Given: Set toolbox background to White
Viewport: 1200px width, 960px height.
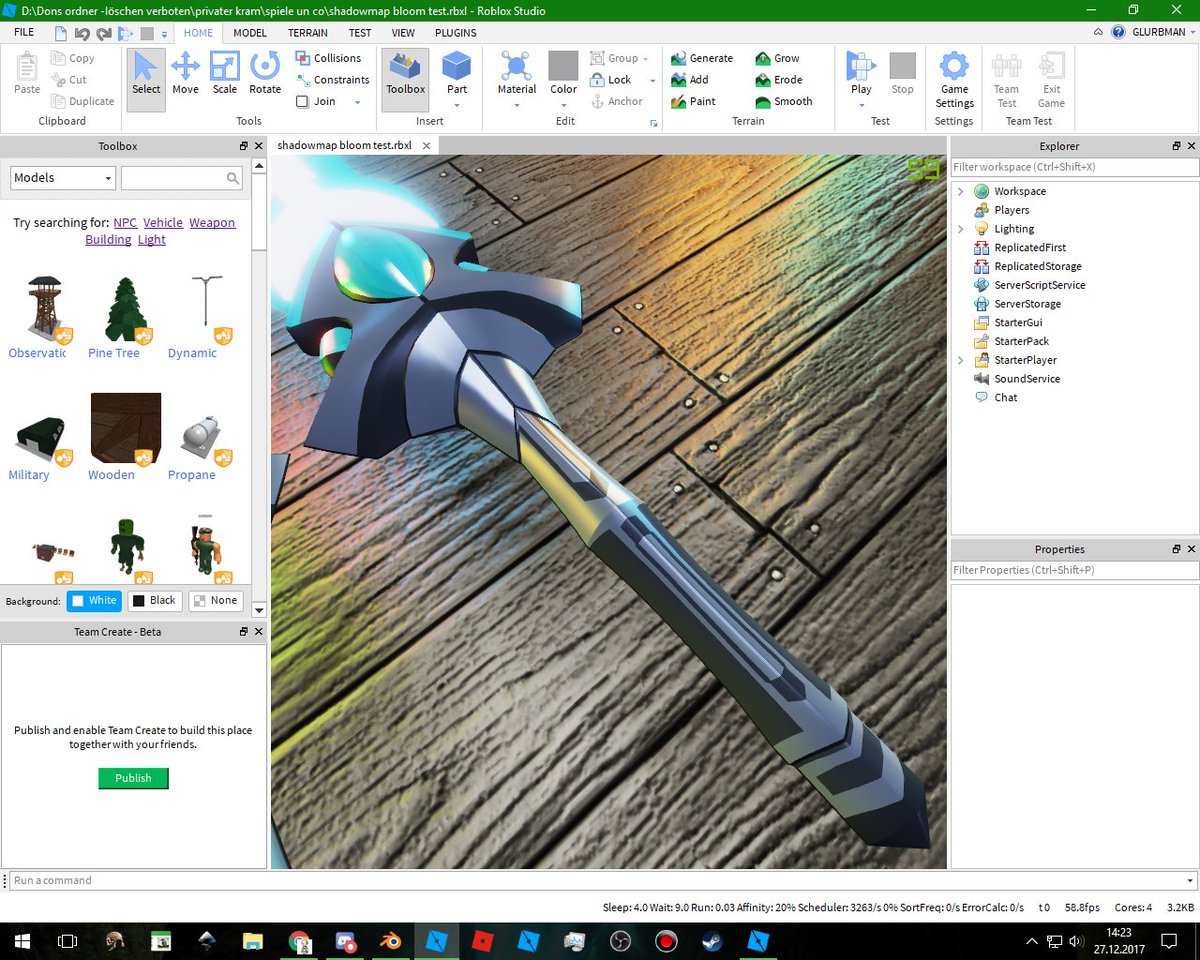Looking at the screenshot, I should (94, 601).
